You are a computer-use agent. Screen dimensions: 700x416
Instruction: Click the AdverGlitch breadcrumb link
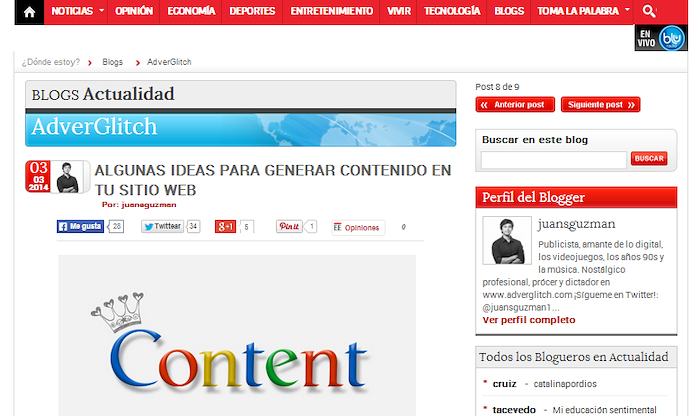(x=169, y=62)
